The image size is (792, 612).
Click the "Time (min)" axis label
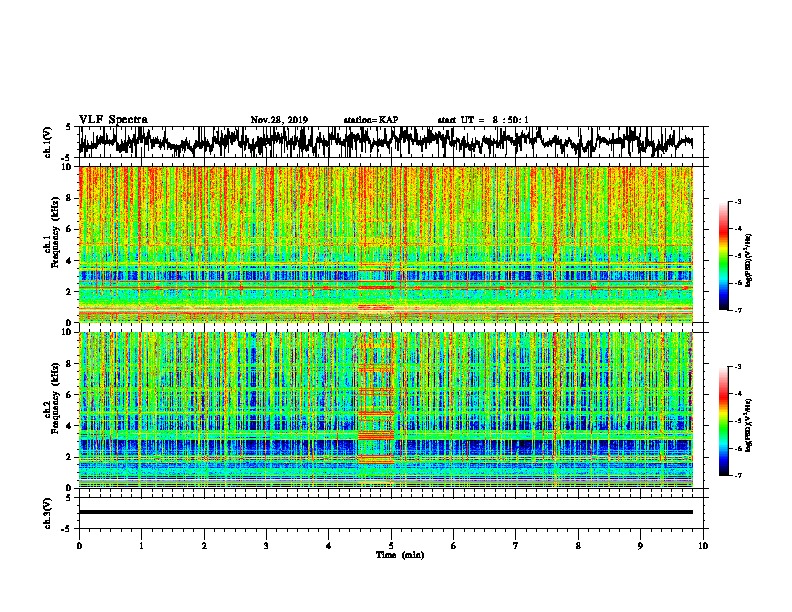tap(400, 555)
